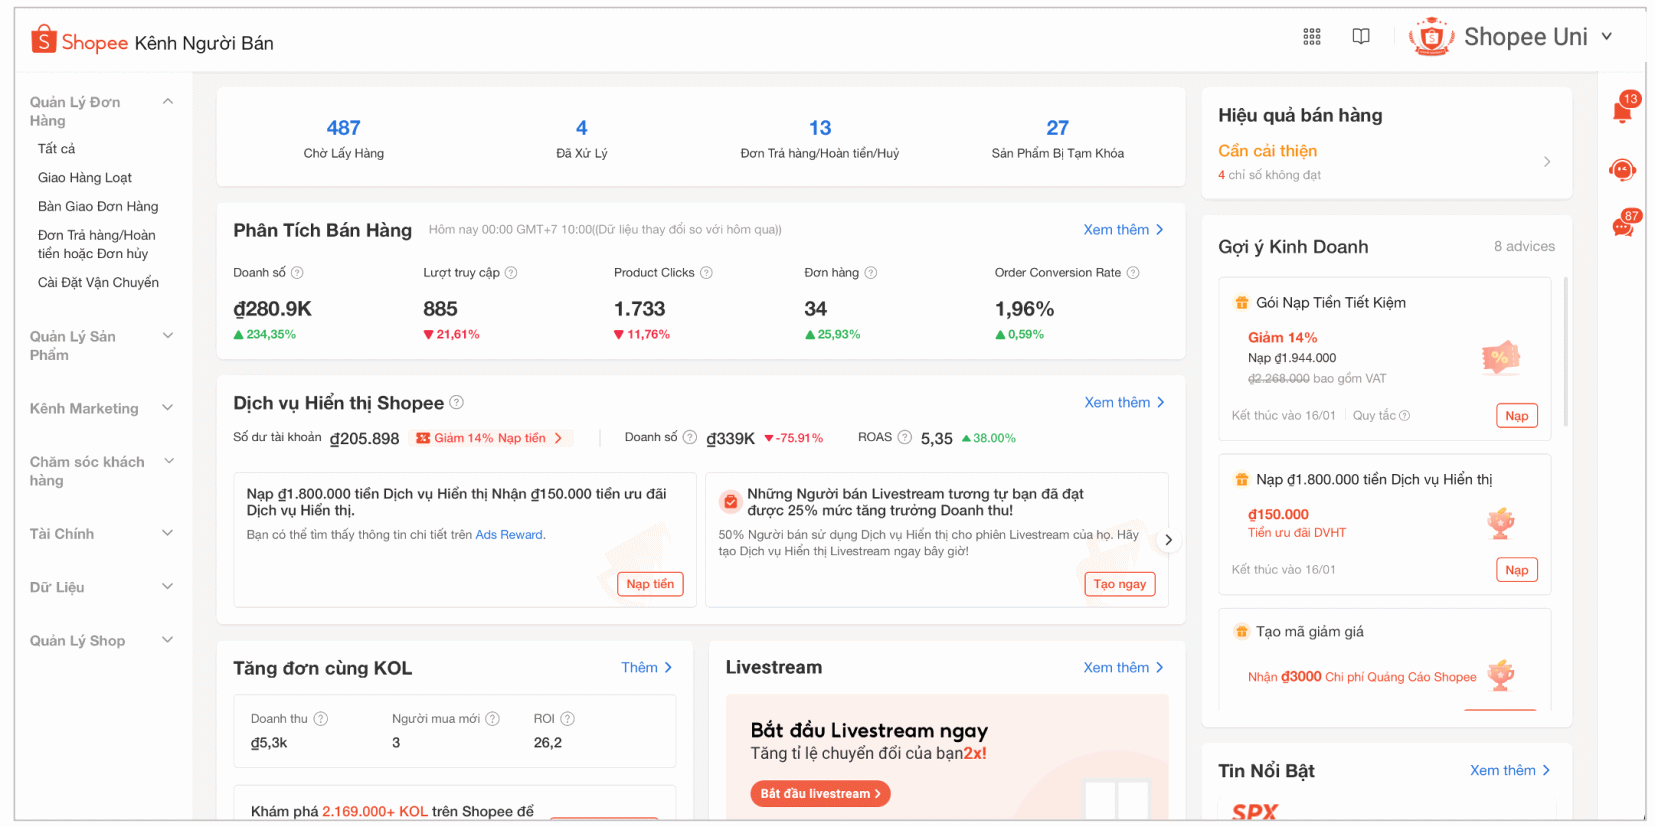Open notifications bell with 13 badge
Screen dimensions: 1655x827
tap(1622, 111)
